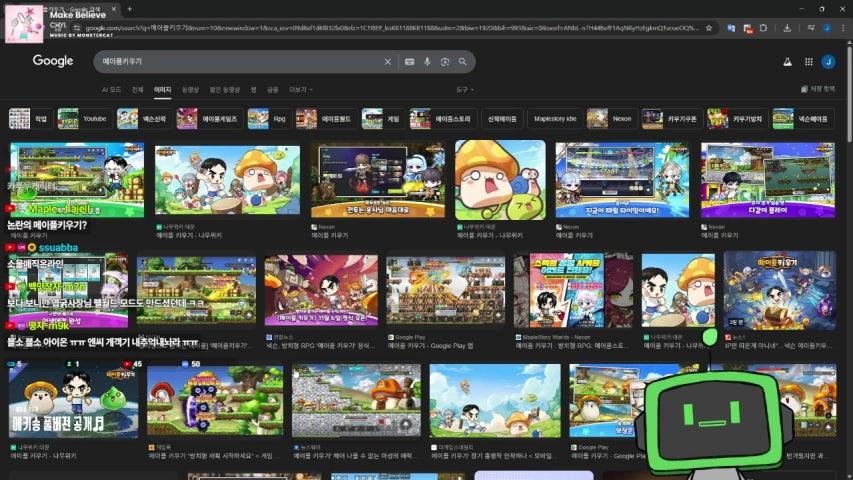Filter images by the Youtube chip
Viewport: 853px width, 480px height.
point(84,119)
